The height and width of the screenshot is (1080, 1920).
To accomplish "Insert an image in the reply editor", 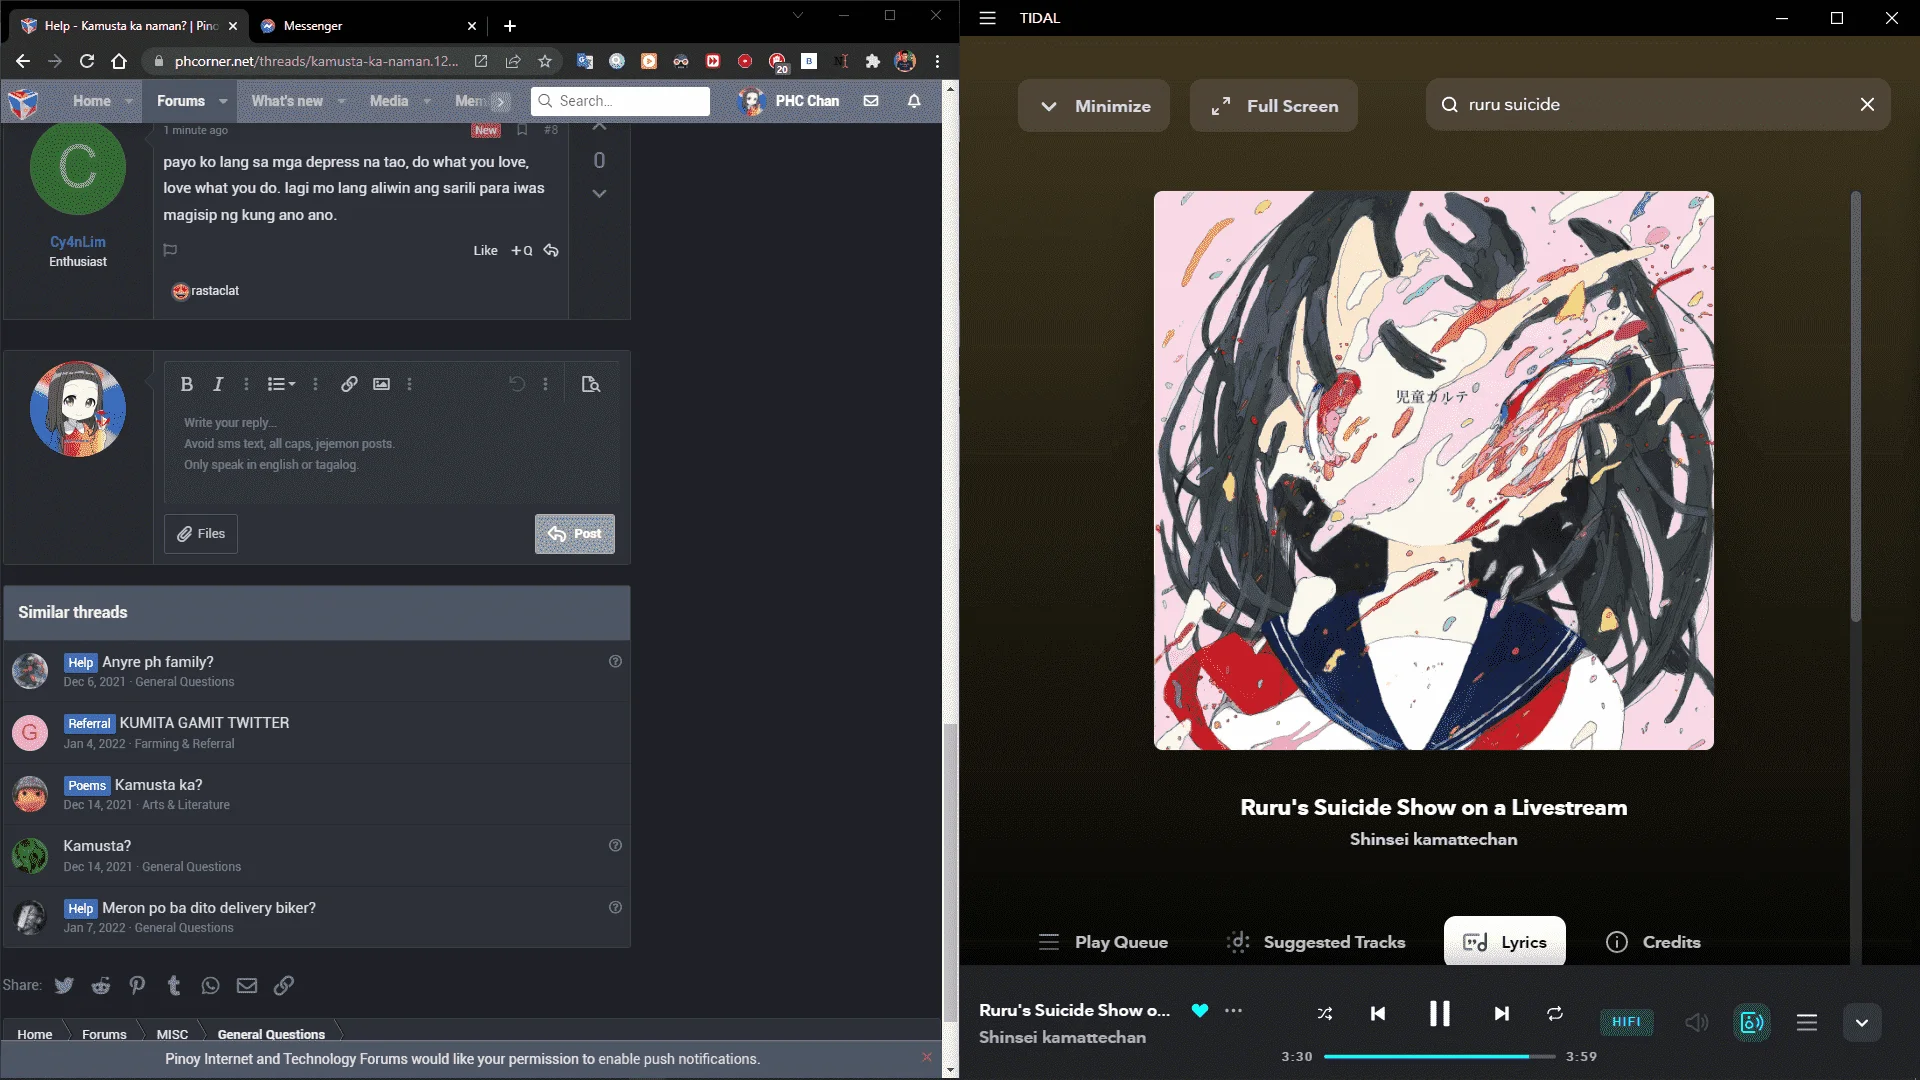I will [381, 384].
